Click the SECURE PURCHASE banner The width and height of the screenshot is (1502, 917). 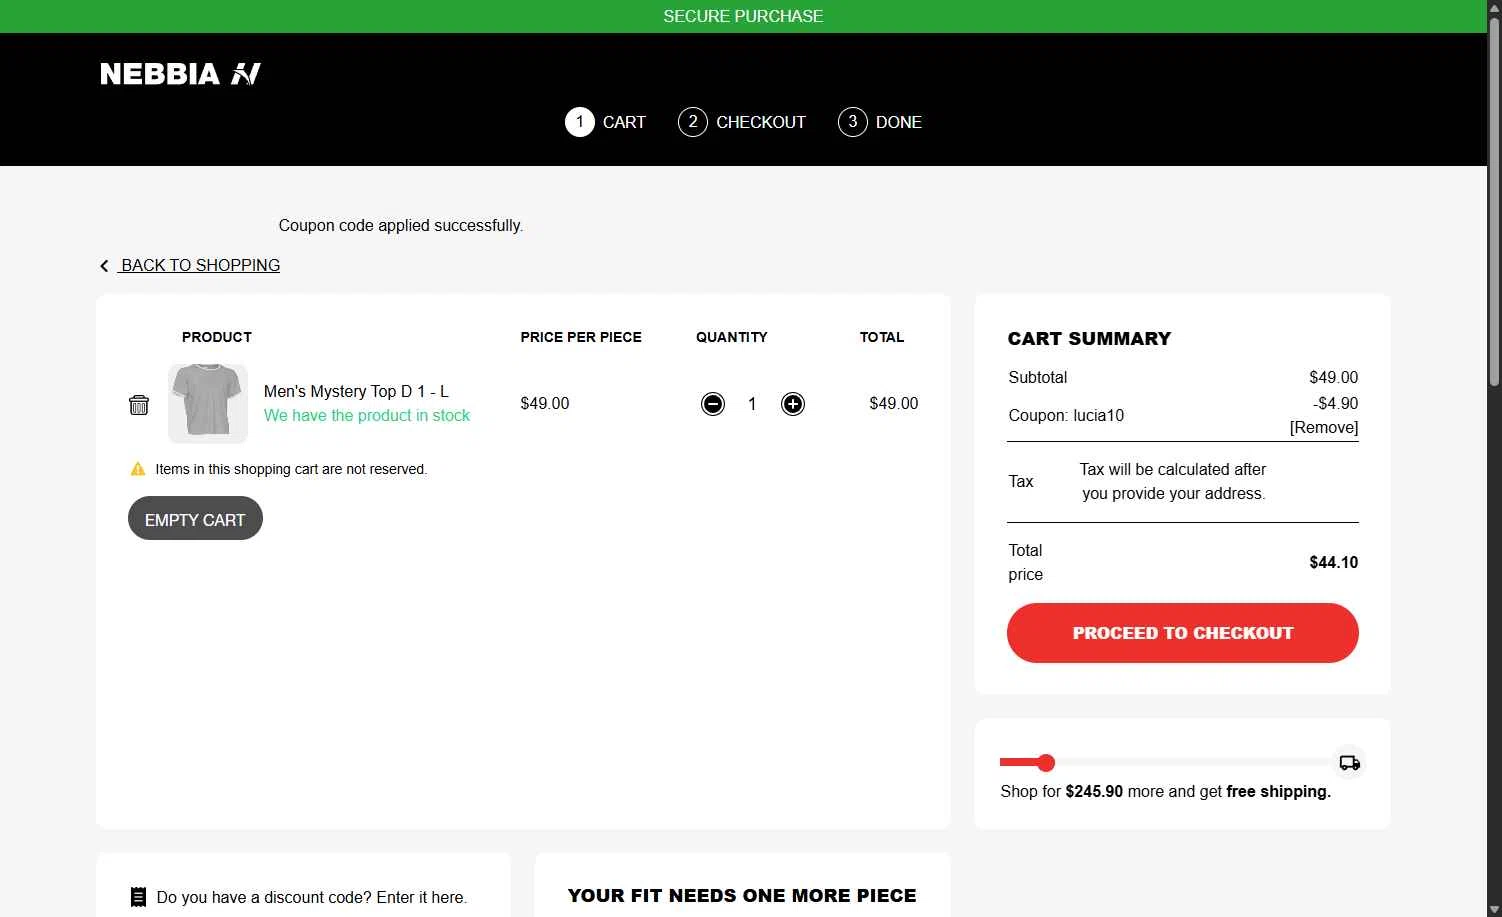click(x=743, y=16)
